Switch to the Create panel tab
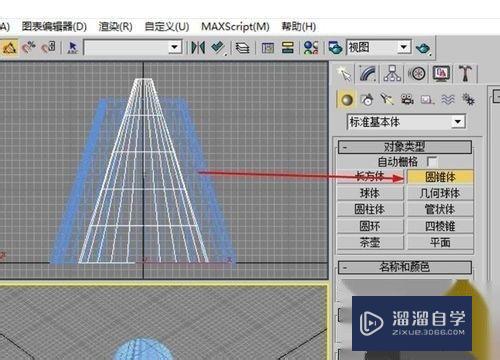500x360 pixels. click(344, 73)
